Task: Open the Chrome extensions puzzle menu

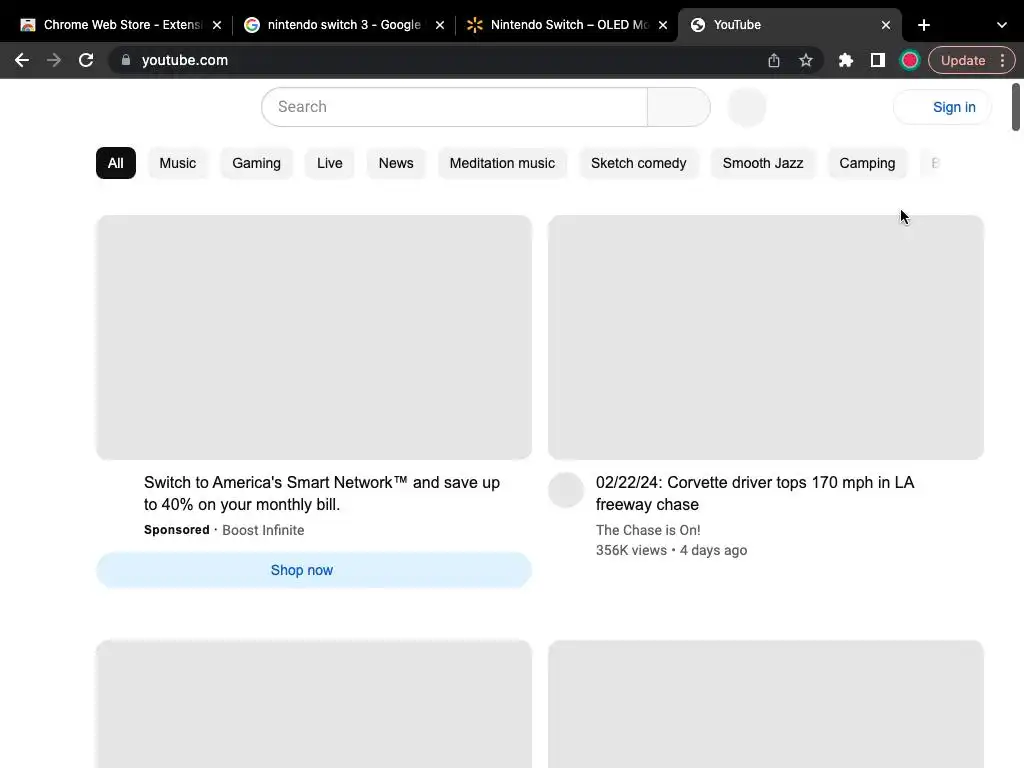Action: click(x=846, y=60)
